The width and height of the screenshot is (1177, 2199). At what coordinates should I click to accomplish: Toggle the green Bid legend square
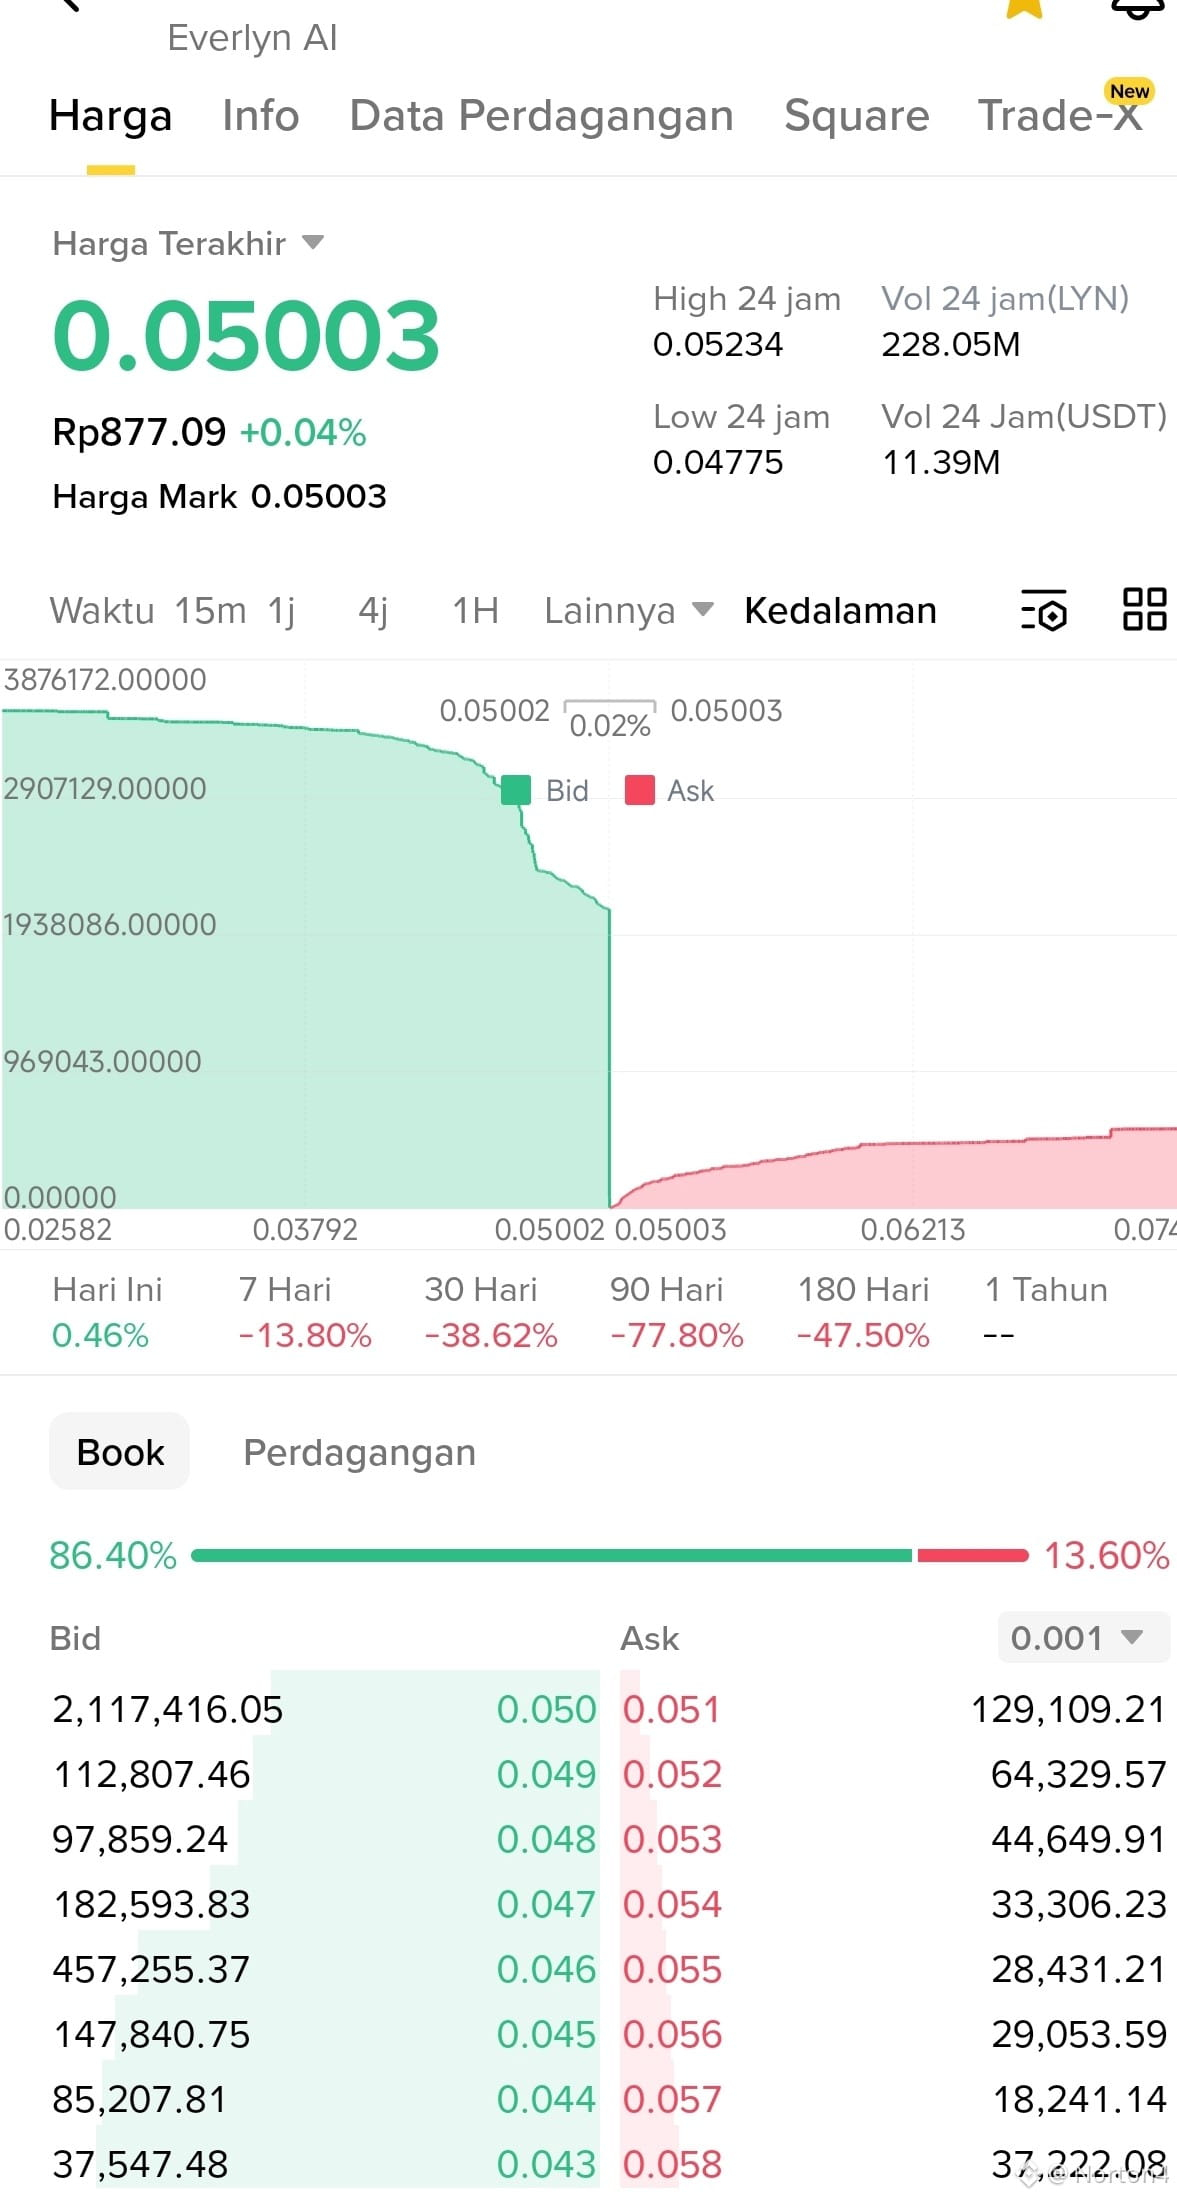point(515,790)
